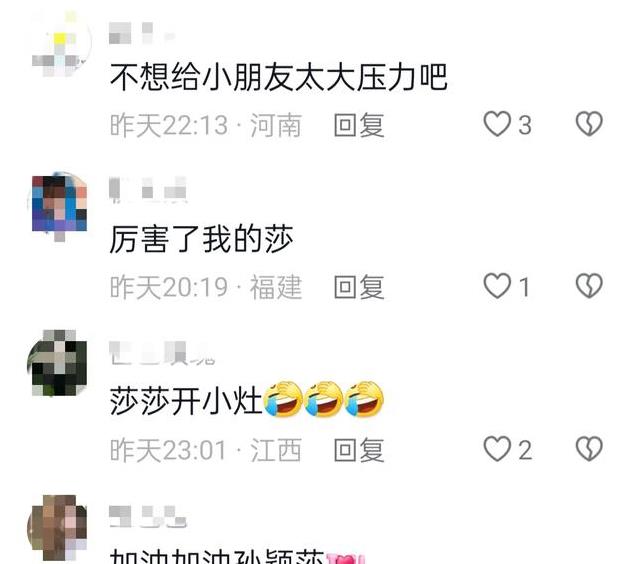Reply to the 河南 comment via 回复
Screen dimensions: 636x564
pyautogui.click(x=359, y=125)
